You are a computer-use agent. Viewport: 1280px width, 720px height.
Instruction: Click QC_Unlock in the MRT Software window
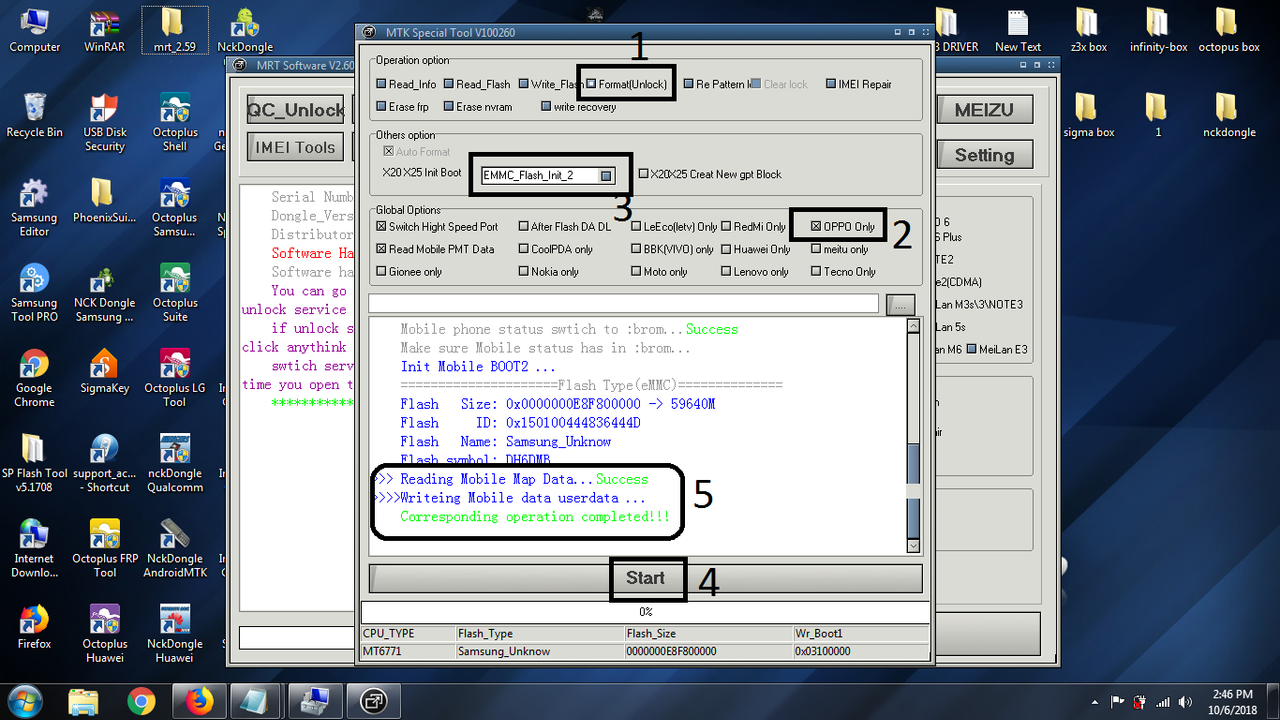[x=296, y=110]
